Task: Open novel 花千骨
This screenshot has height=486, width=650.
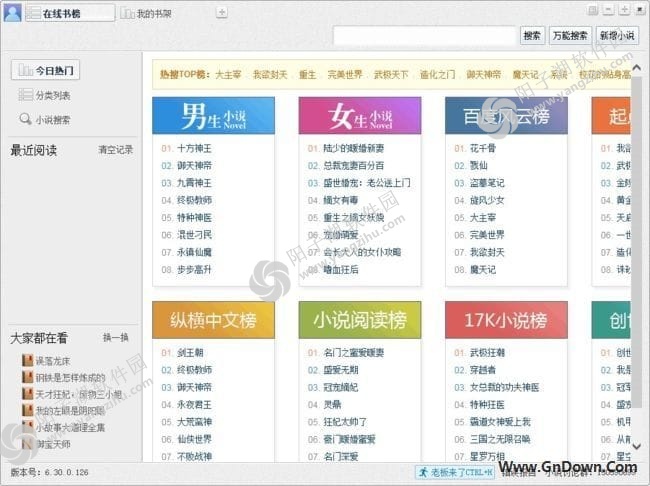Action: pos(483,148)
